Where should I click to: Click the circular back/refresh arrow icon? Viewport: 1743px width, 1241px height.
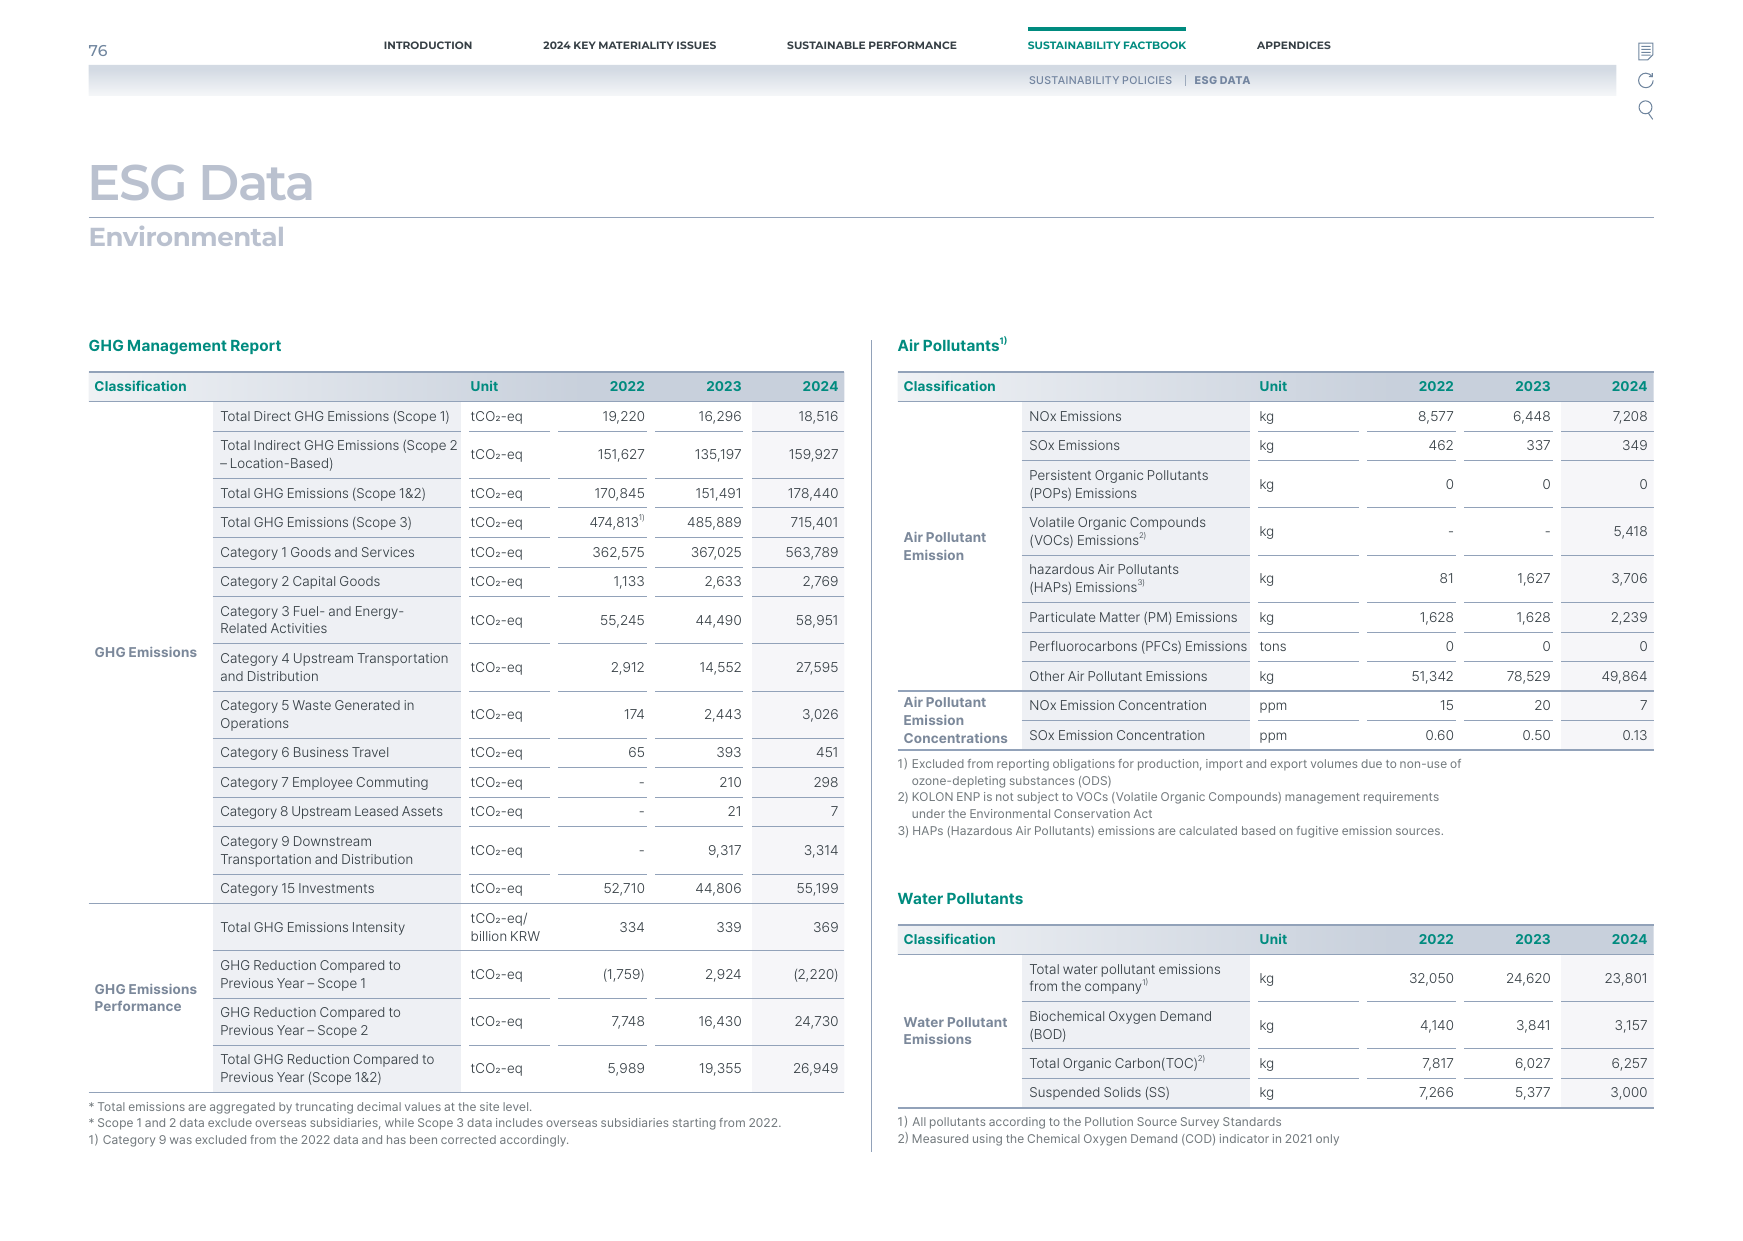(1645, 80)
